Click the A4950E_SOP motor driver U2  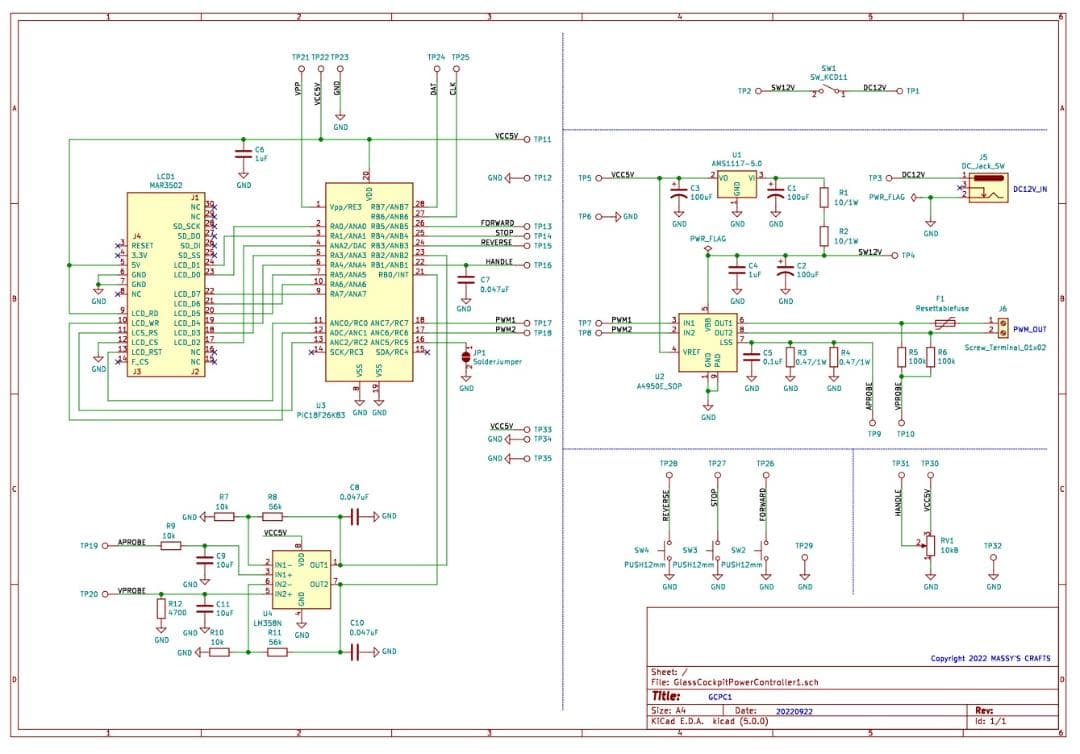click(708, 341)
